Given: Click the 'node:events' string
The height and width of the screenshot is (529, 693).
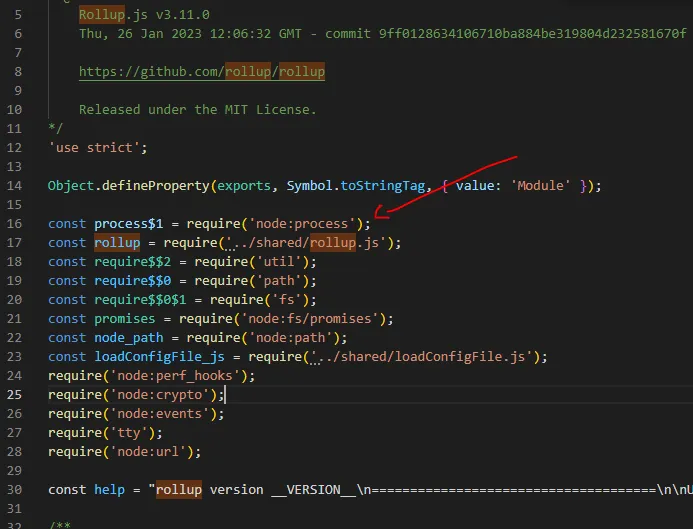Looking at the screenshot, I should point(160,414).
